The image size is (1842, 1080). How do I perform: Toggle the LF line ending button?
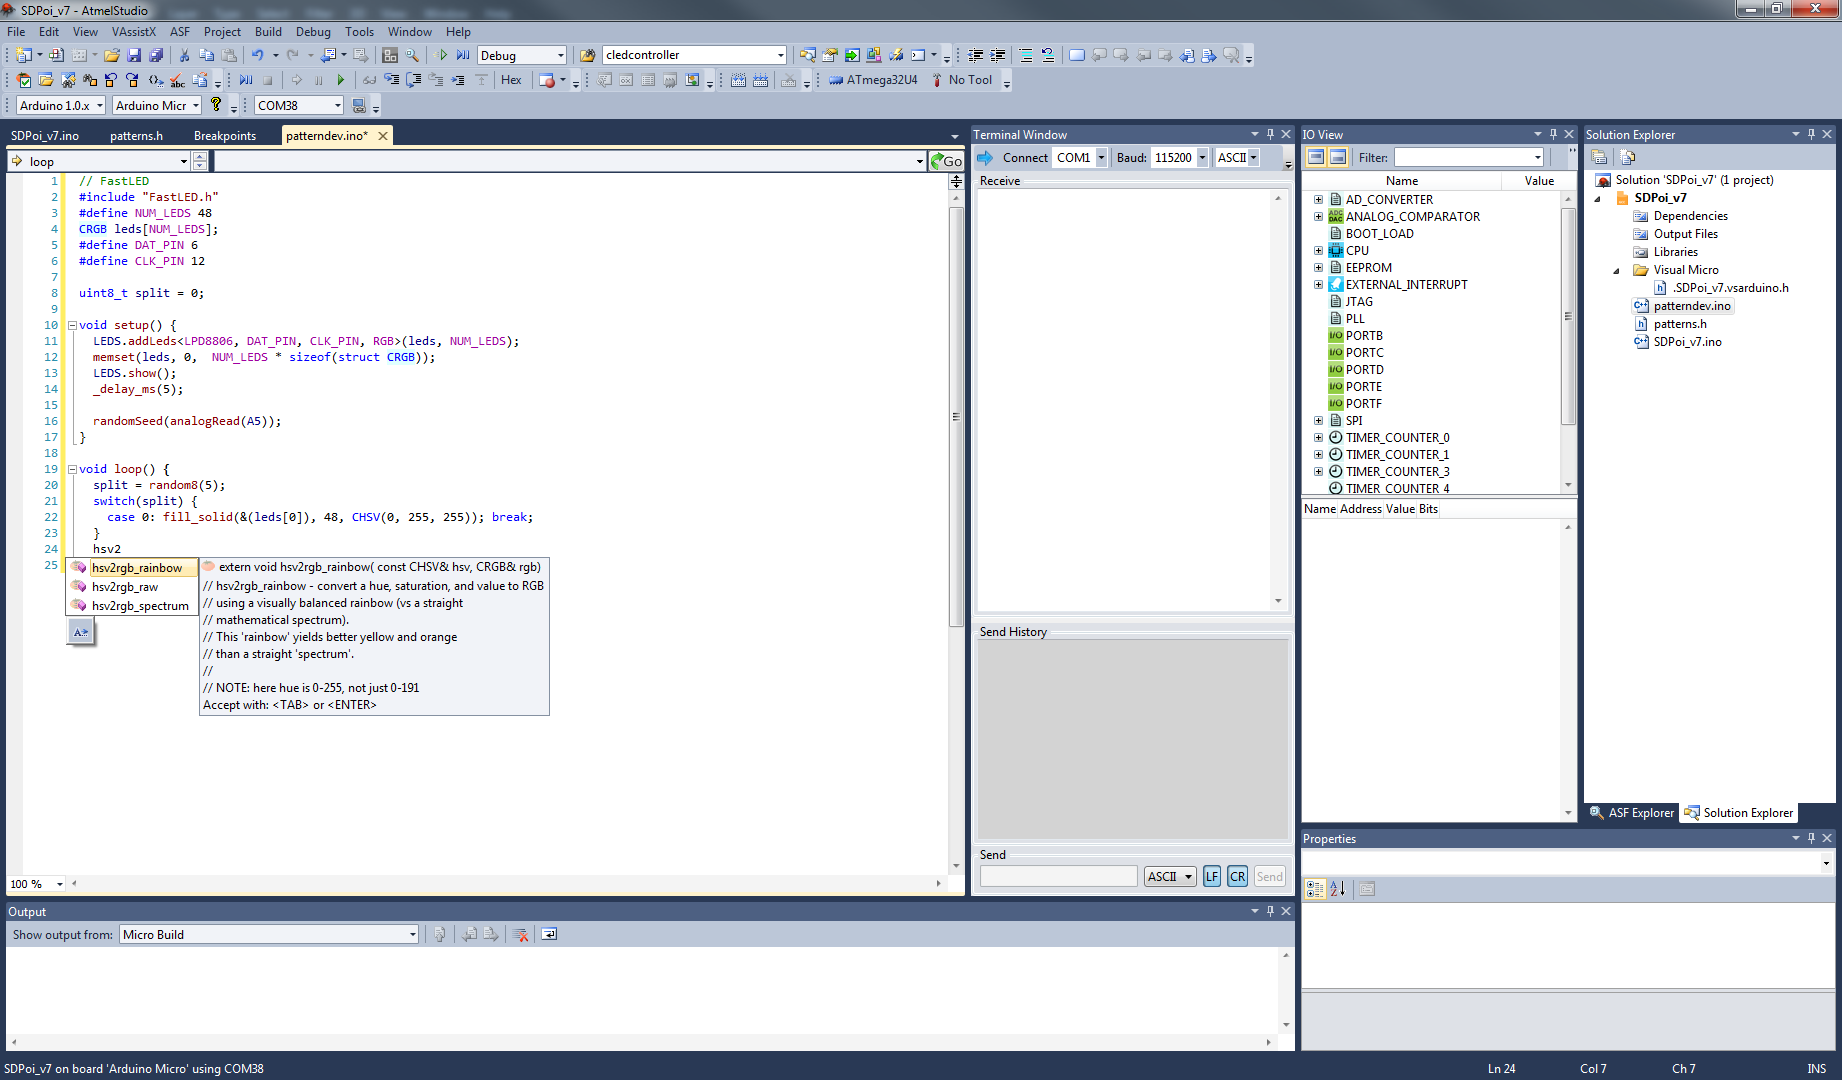click(1212, 877)
